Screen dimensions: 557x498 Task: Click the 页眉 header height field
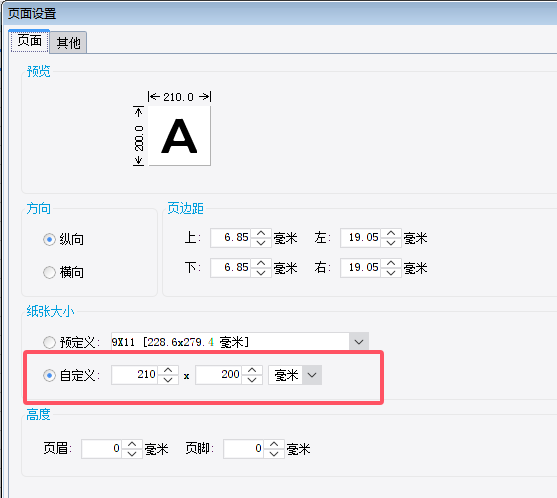(102, 449)
